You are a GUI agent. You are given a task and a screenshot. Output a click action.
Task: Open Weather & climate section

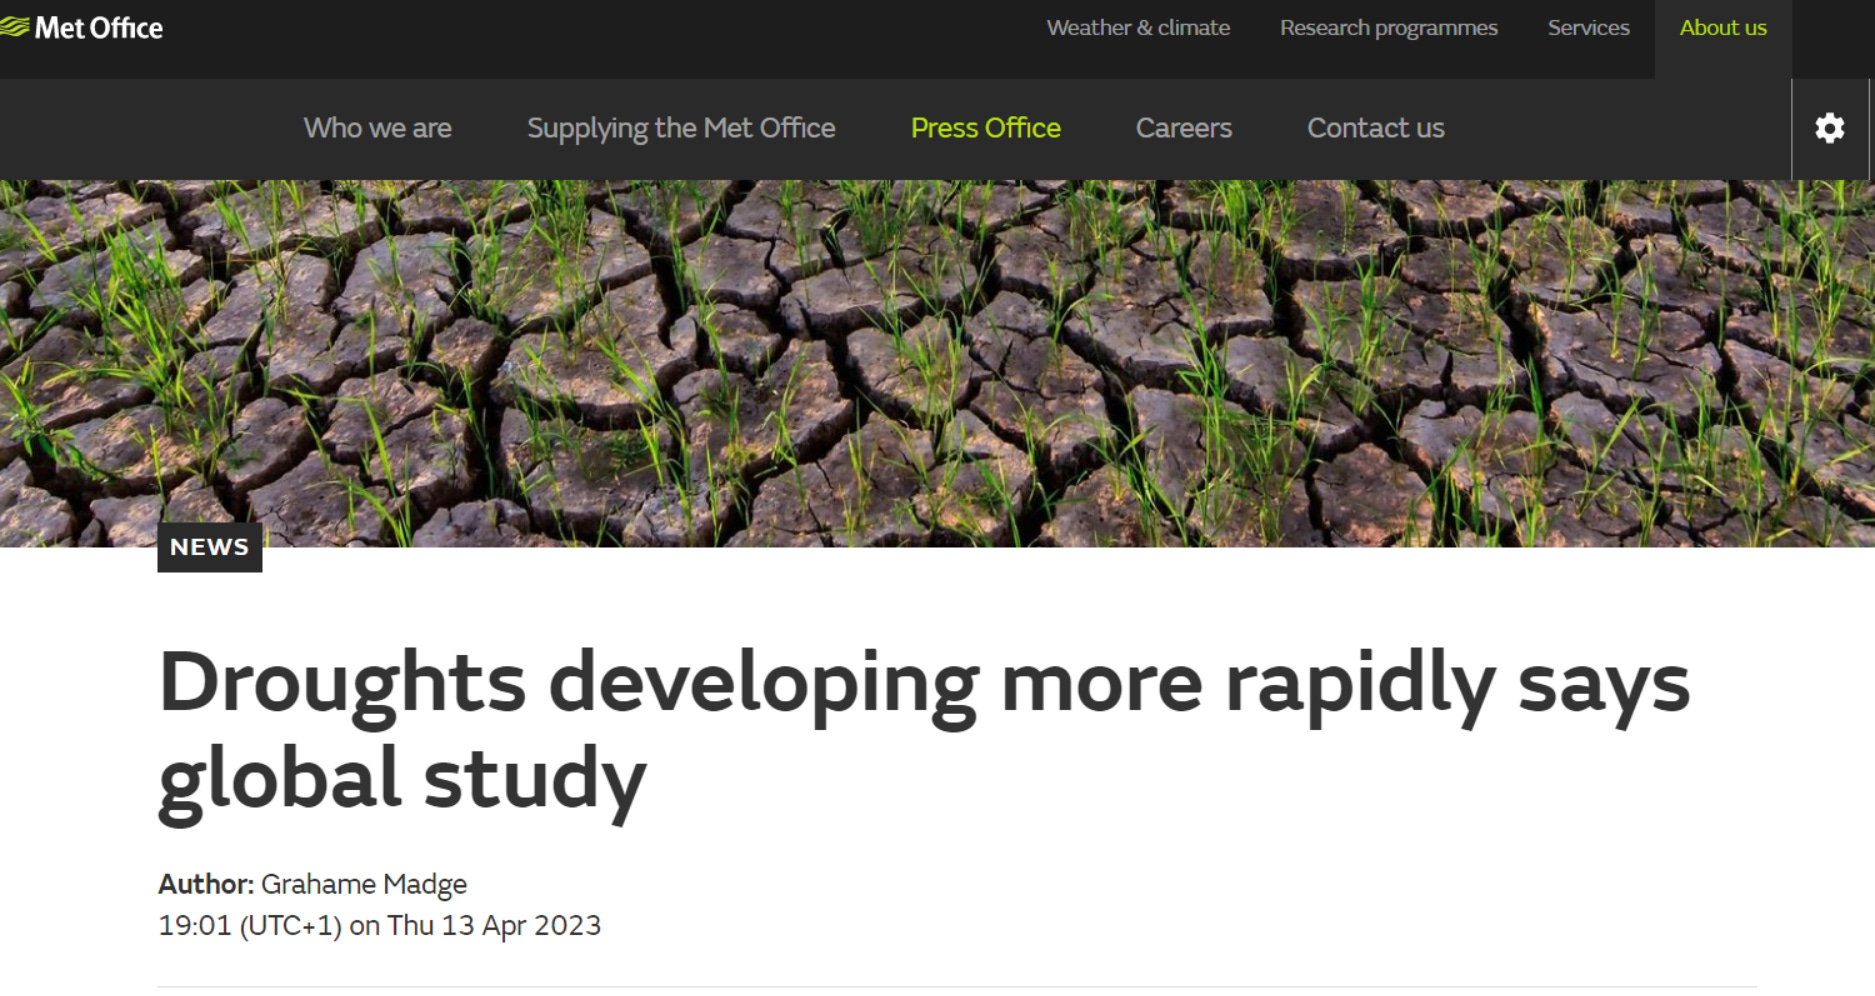pos(1137,27)
